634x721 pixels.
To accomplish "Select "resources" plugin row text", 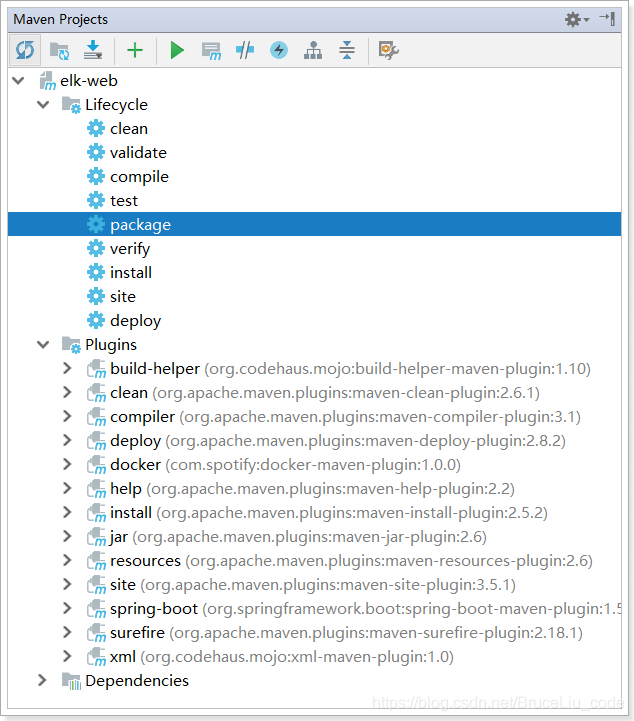I will tap(351, 561).
